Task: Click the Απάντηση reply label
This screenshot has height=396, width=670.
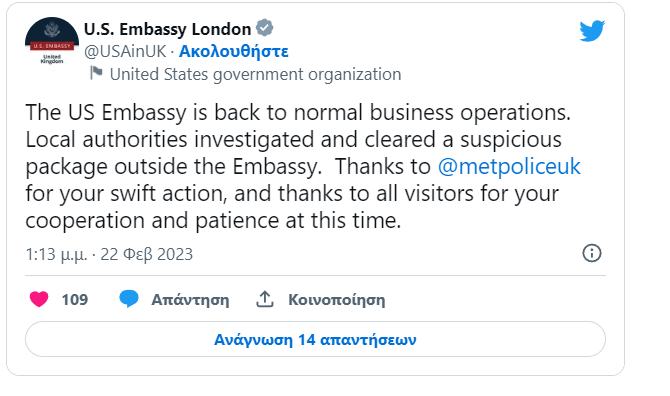Action: [191, 300]
